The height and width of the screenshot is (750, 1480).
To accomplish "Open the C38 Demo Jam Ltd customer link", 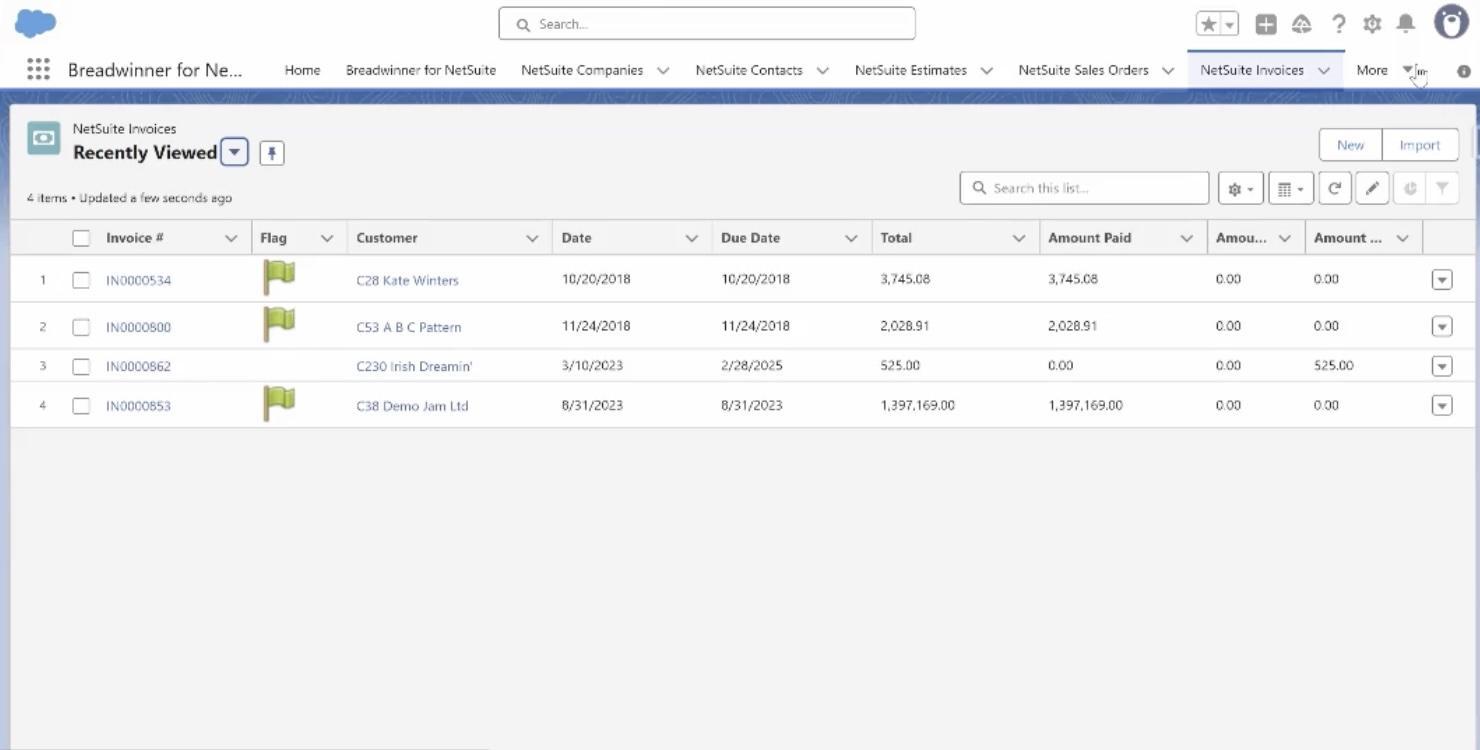I will [411, 405].
